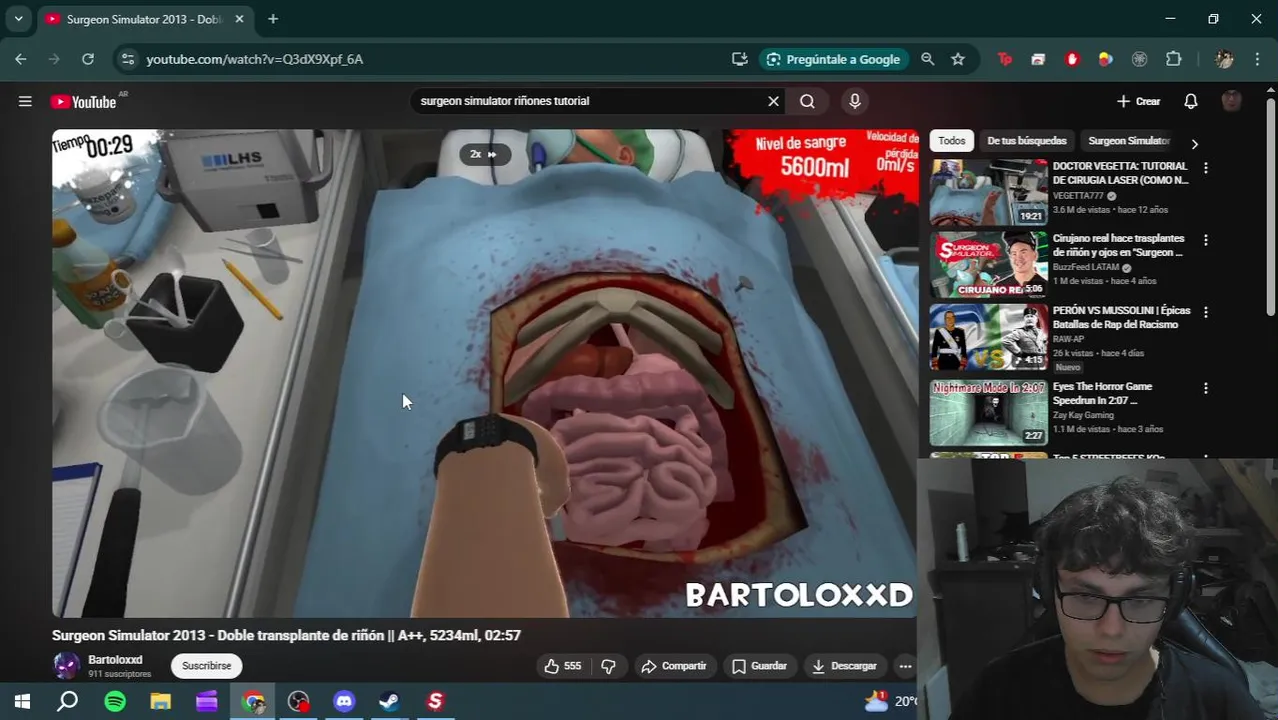Open the zoom level indicator icon
Screen dimensions: 1278x720
(x=928, y=59)
